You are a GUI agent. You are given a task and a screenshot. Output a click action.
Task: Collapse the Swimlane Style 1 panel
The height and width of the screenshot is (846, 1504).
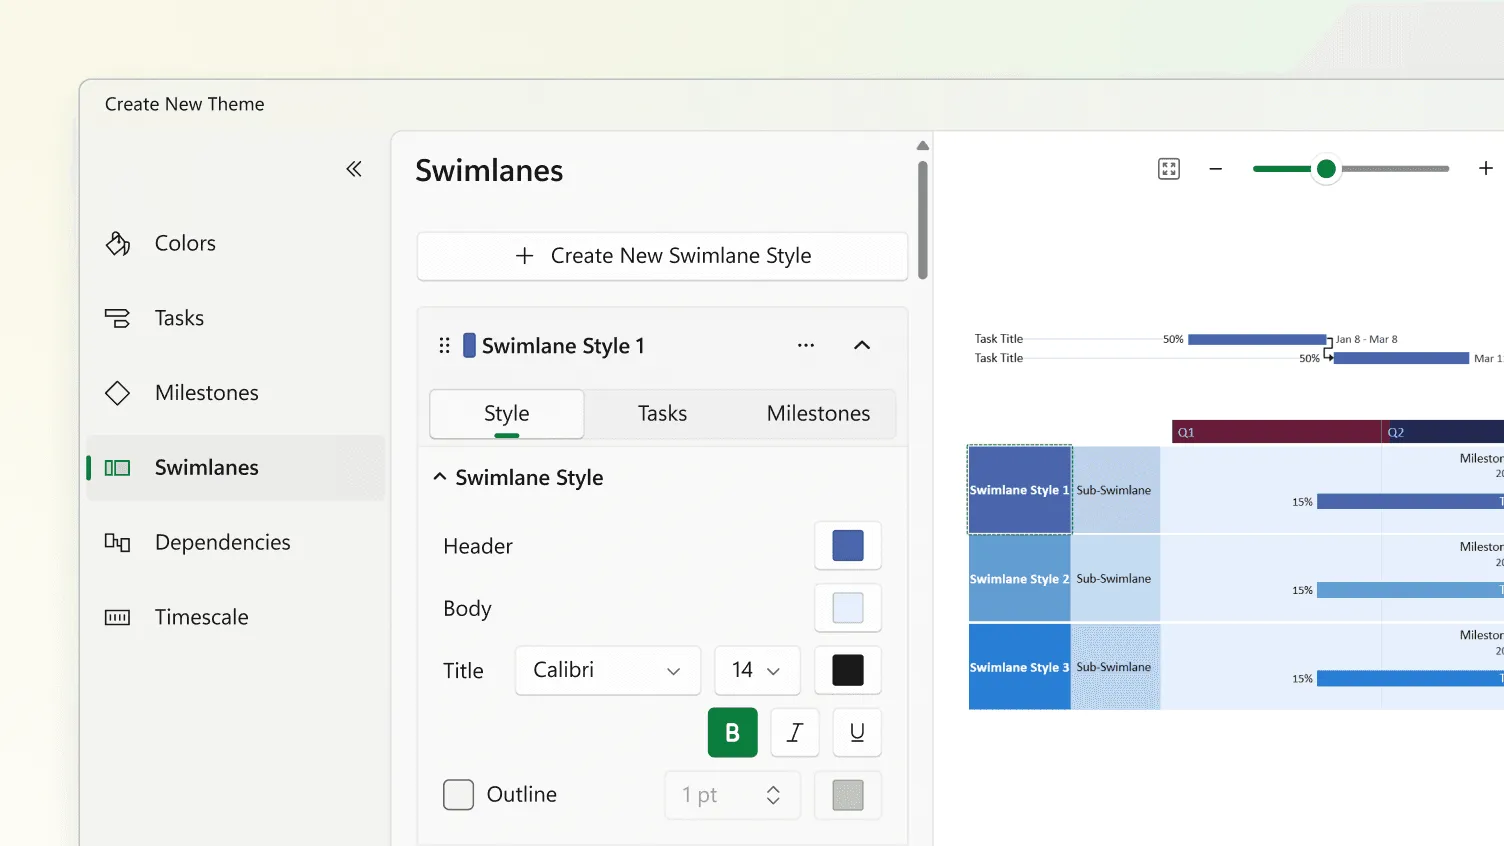(862, 345)
